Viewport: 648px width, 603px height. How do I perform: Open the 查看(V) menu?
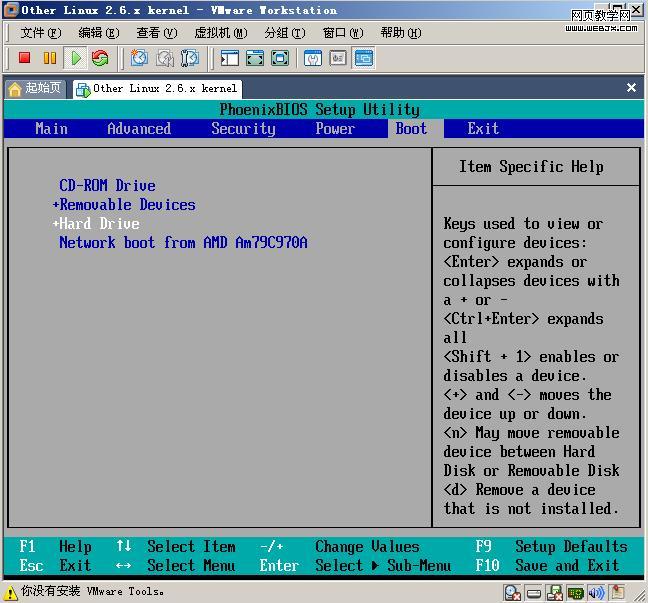pyautogui.click(x=157, y=32)
